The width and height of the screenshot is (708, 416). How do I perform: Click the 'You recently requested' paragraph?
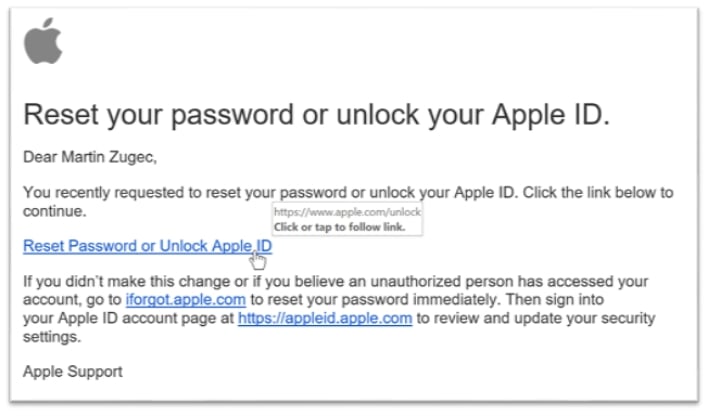coord(348,201)
